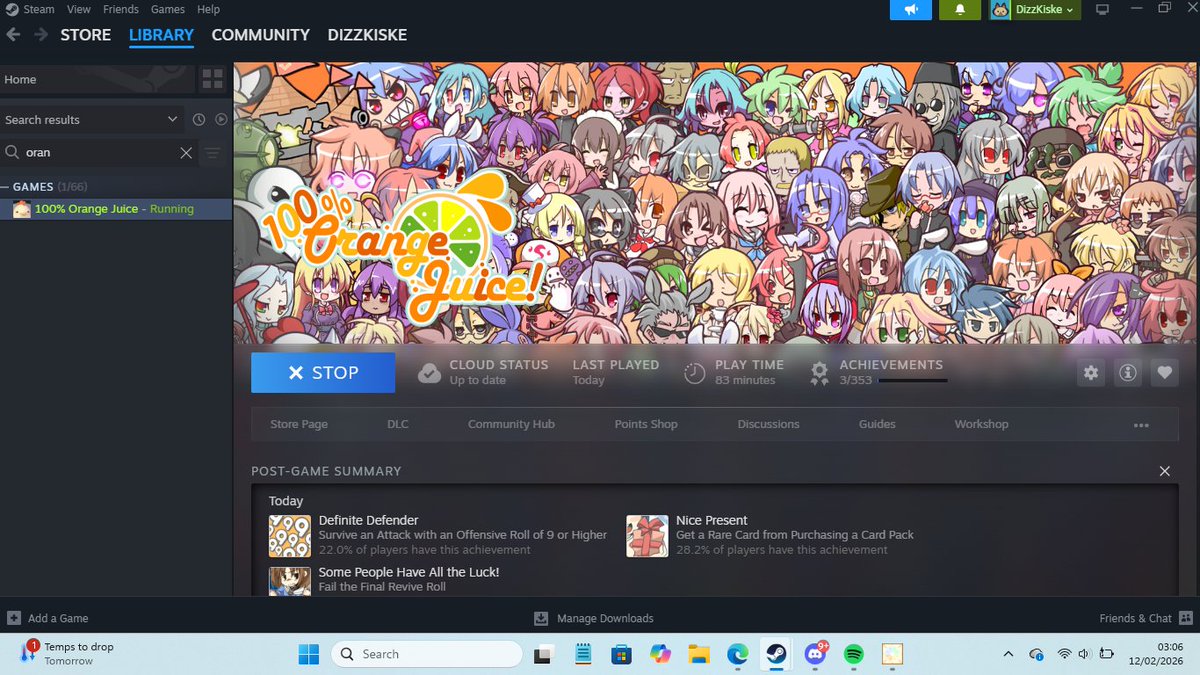
Task: Open the more links ellipsis menu
Action: (x=1141, y=425)
